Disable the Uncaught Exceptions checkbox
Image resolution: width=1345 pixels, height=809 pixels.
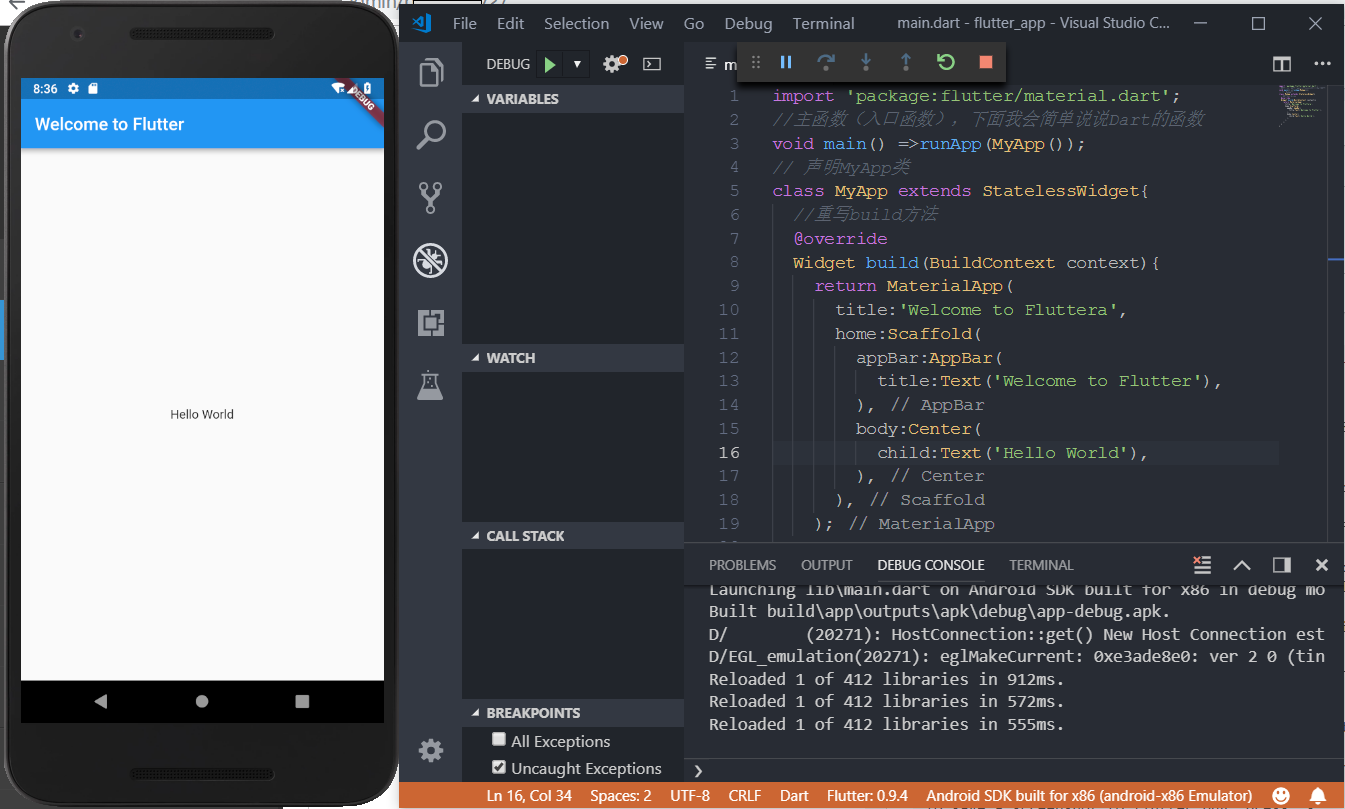499,767
